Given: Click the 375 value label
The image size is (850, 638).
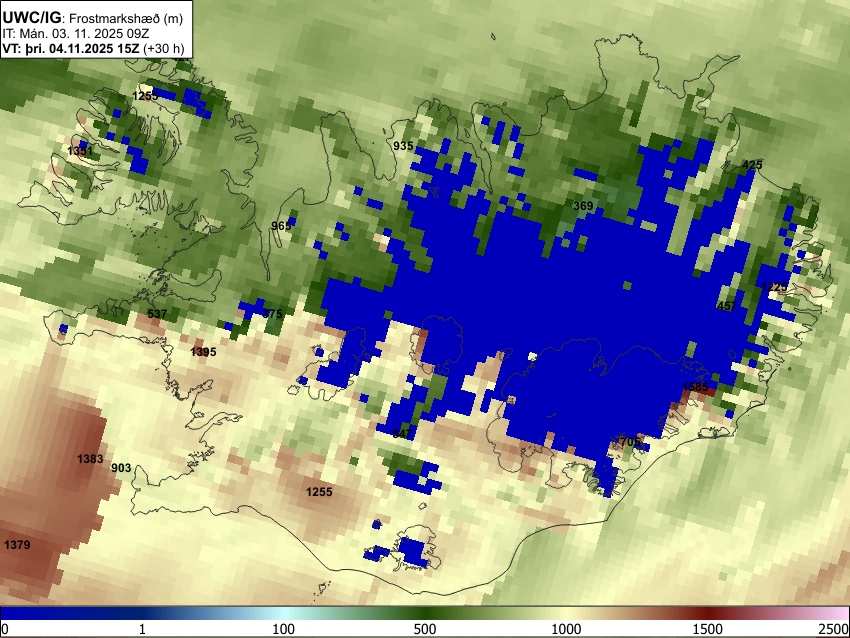Looking at the screenshot, I should click(x=273, y=314).
